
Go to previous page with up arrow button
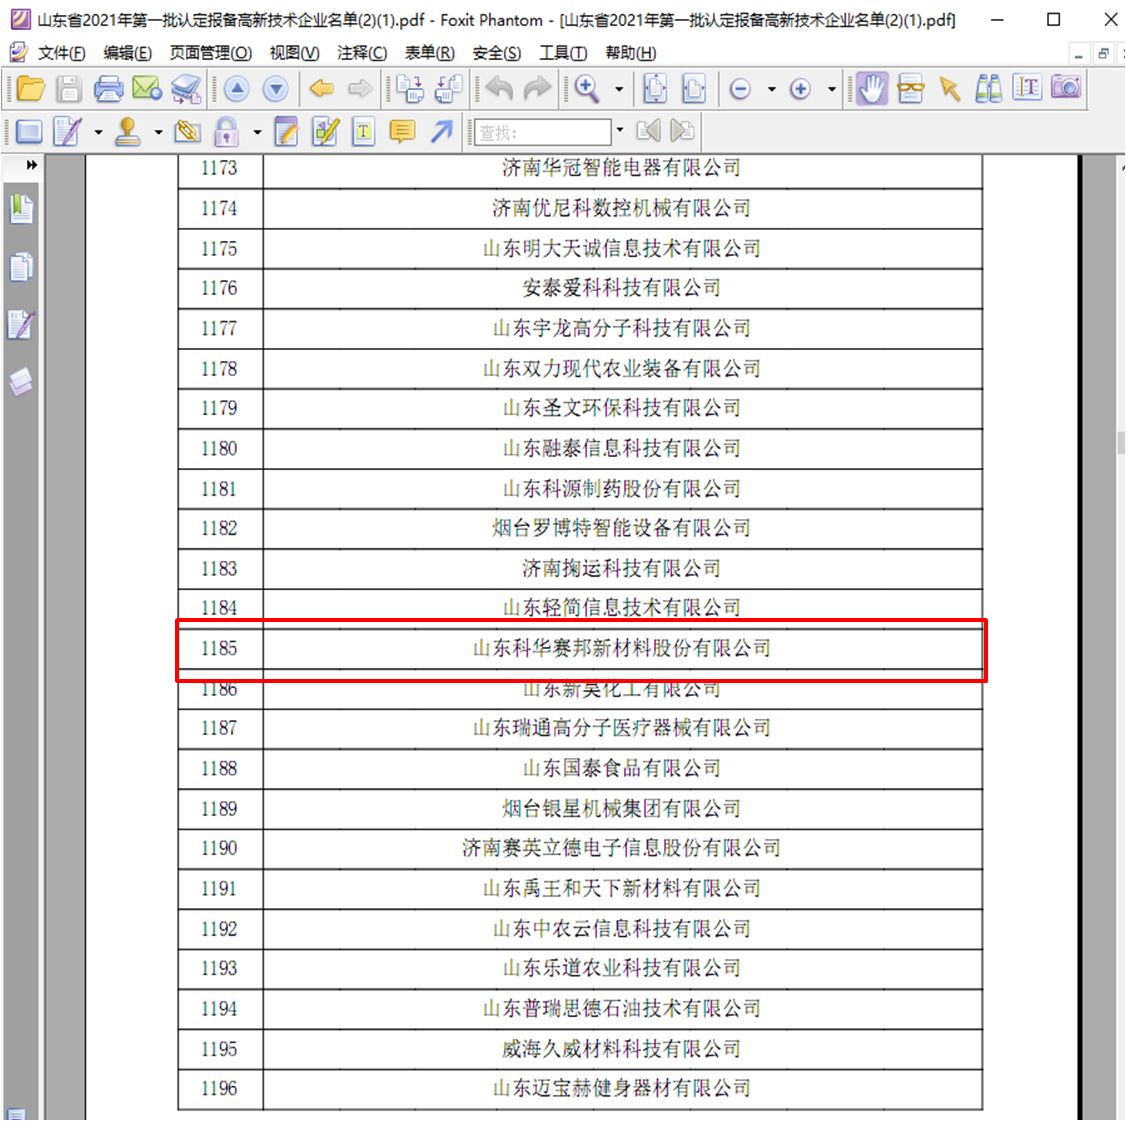point(237,90)
